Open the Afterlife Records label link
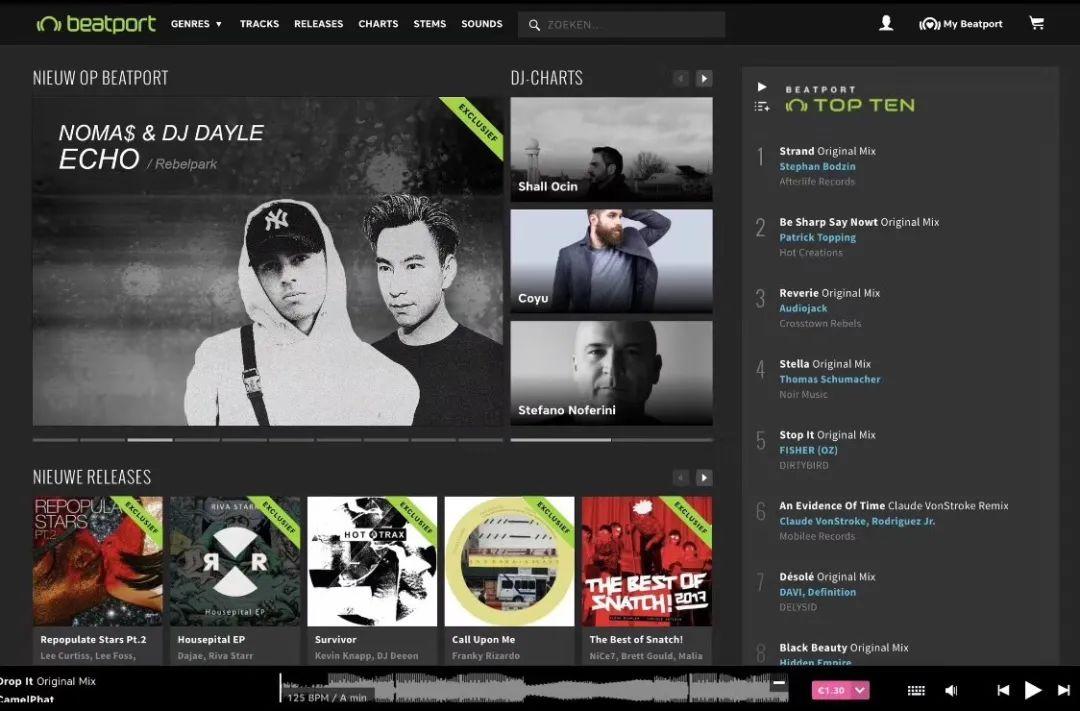The width and height of the screenshot is (1080, 711). tap(817, 182)
